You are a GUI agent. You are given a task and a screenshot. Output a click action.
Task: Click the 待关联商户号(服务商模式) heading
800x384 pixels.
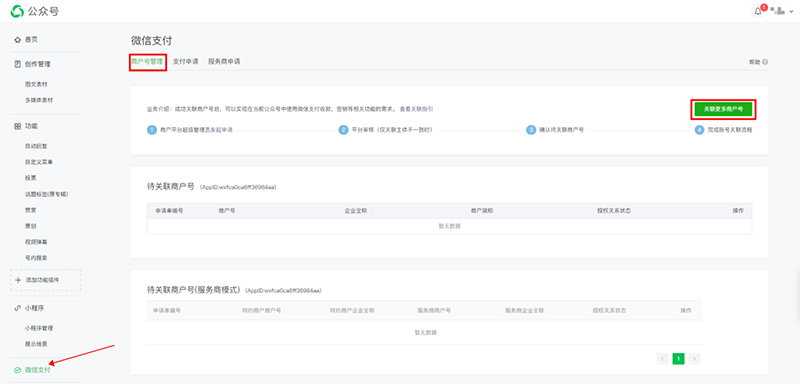pyautogui.click(x=193, y=290)
